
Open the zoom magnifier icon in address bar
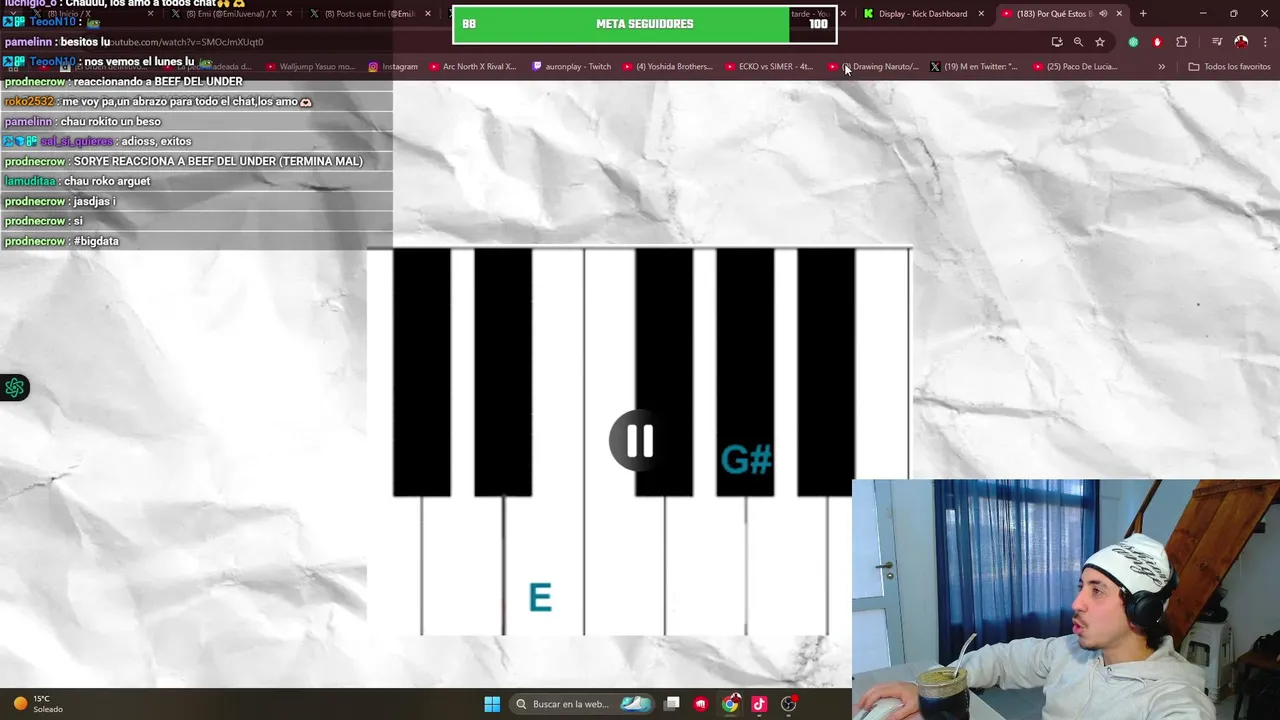pyautogui.click(x=1078, y=42)
